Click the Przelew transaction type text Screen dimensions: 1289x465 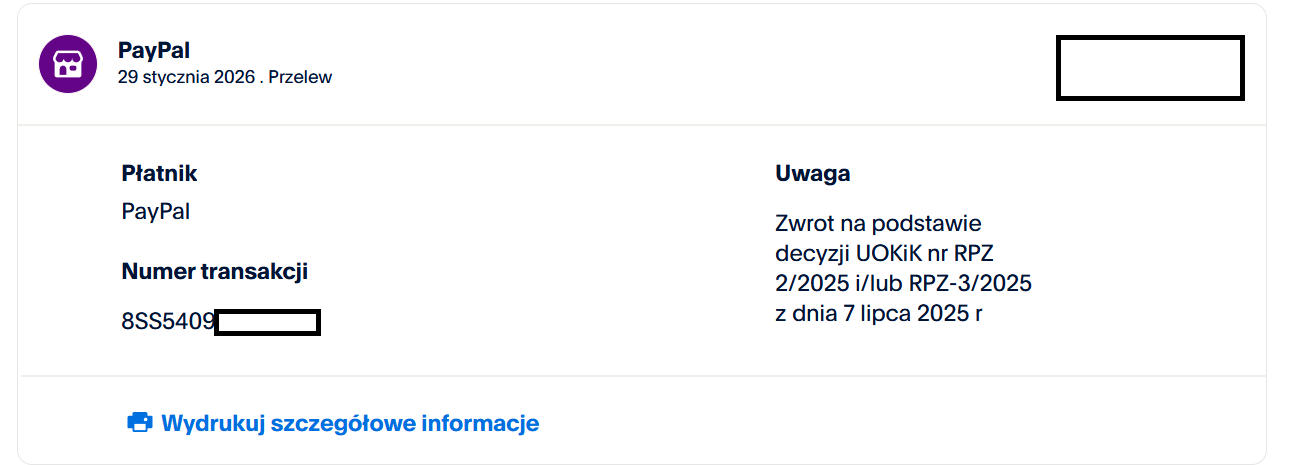tap(300, 78)
